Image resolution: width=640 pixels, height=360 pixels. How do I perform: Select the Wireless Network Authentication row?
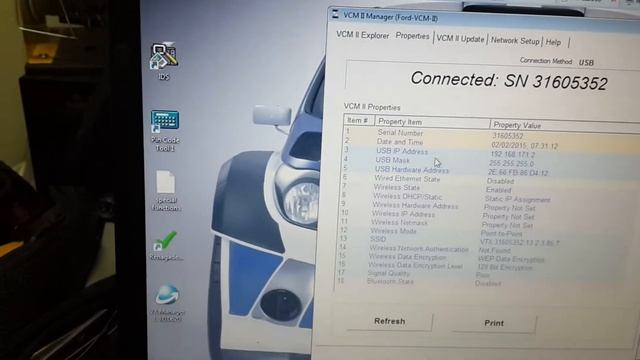[487, 249]
